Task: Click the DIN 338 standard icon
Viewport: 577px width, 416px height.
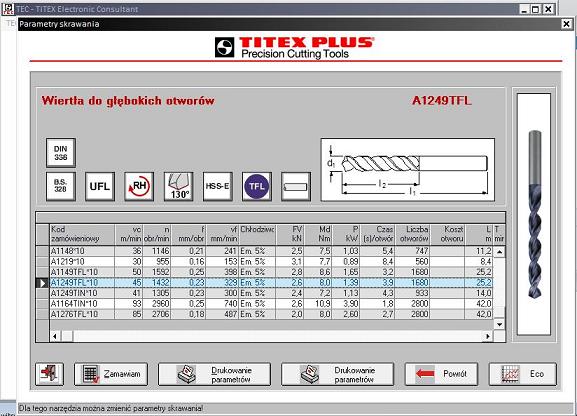Action: [x=61, y=153]
